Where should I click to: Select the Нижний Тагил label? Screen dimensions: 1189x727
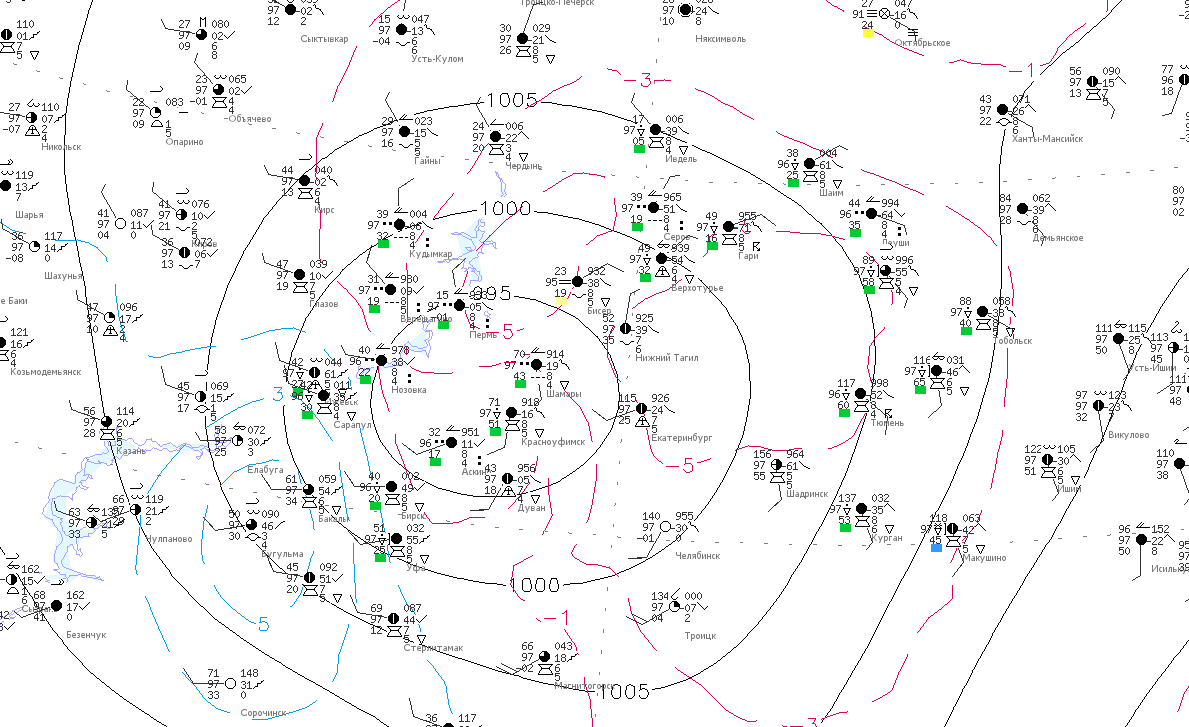point(667,358)
